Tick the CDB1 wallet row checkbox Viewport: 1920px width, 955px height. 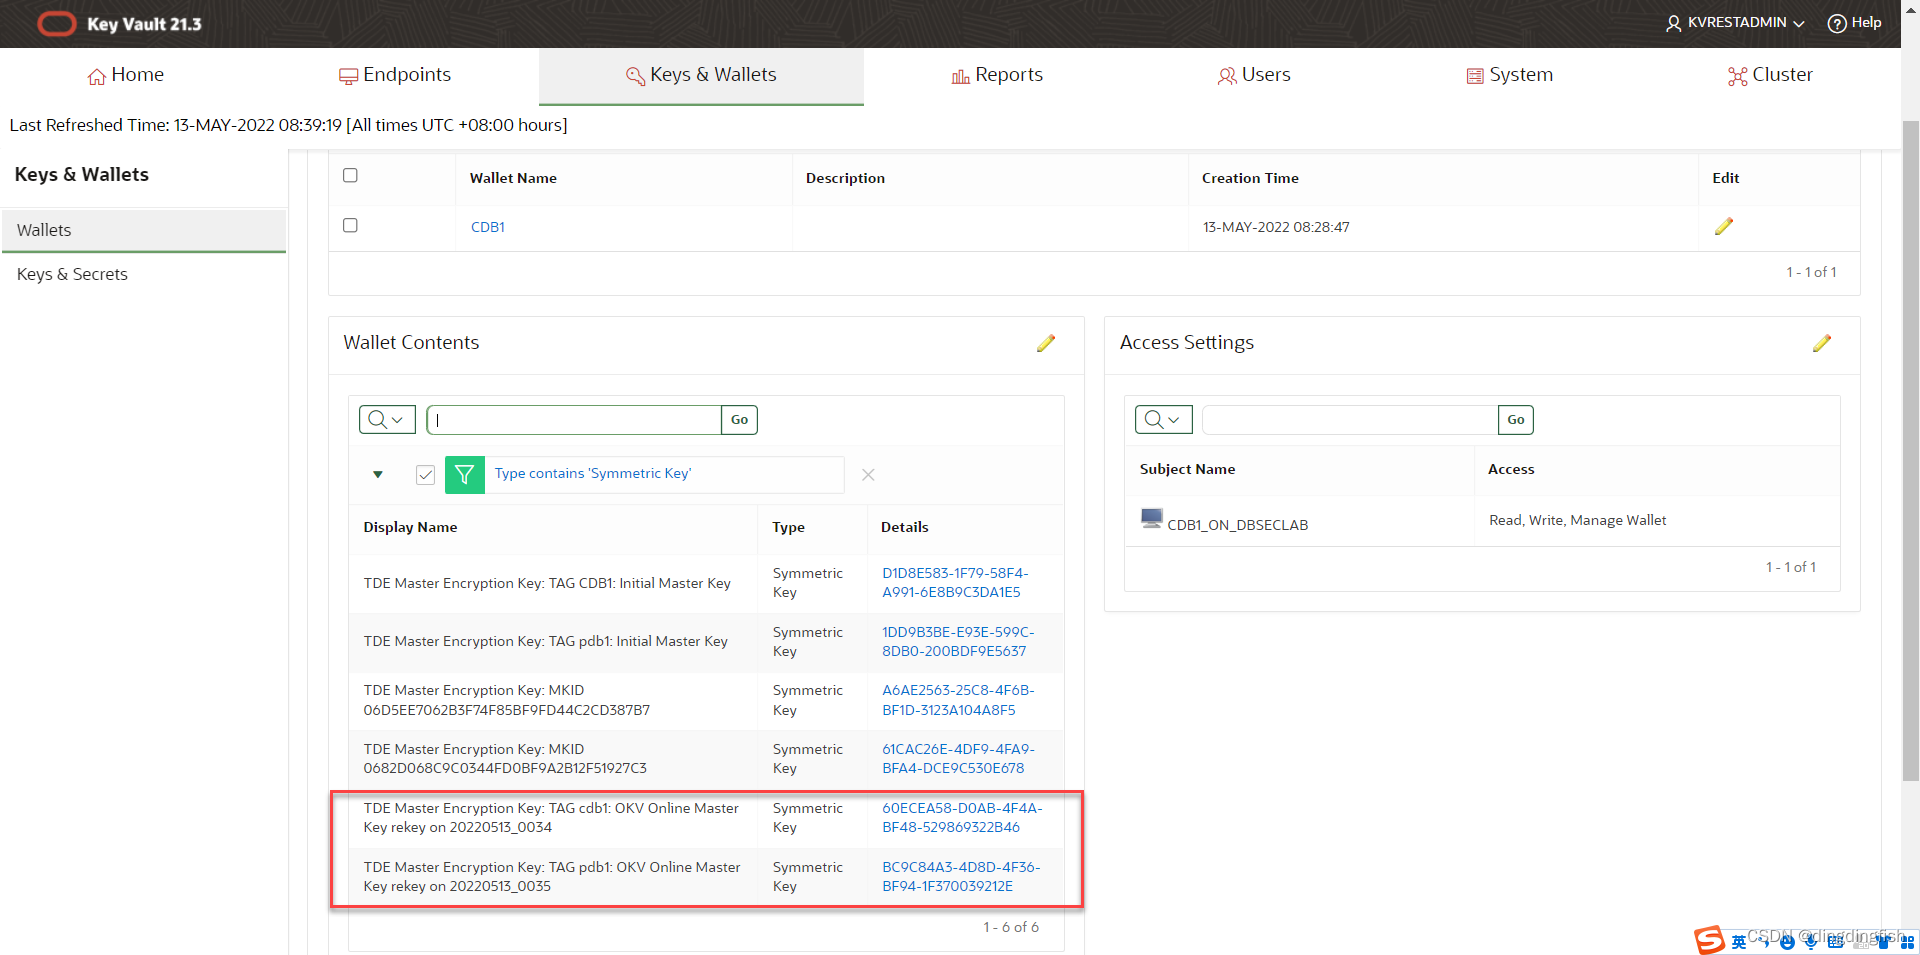(x=350, y=225)
